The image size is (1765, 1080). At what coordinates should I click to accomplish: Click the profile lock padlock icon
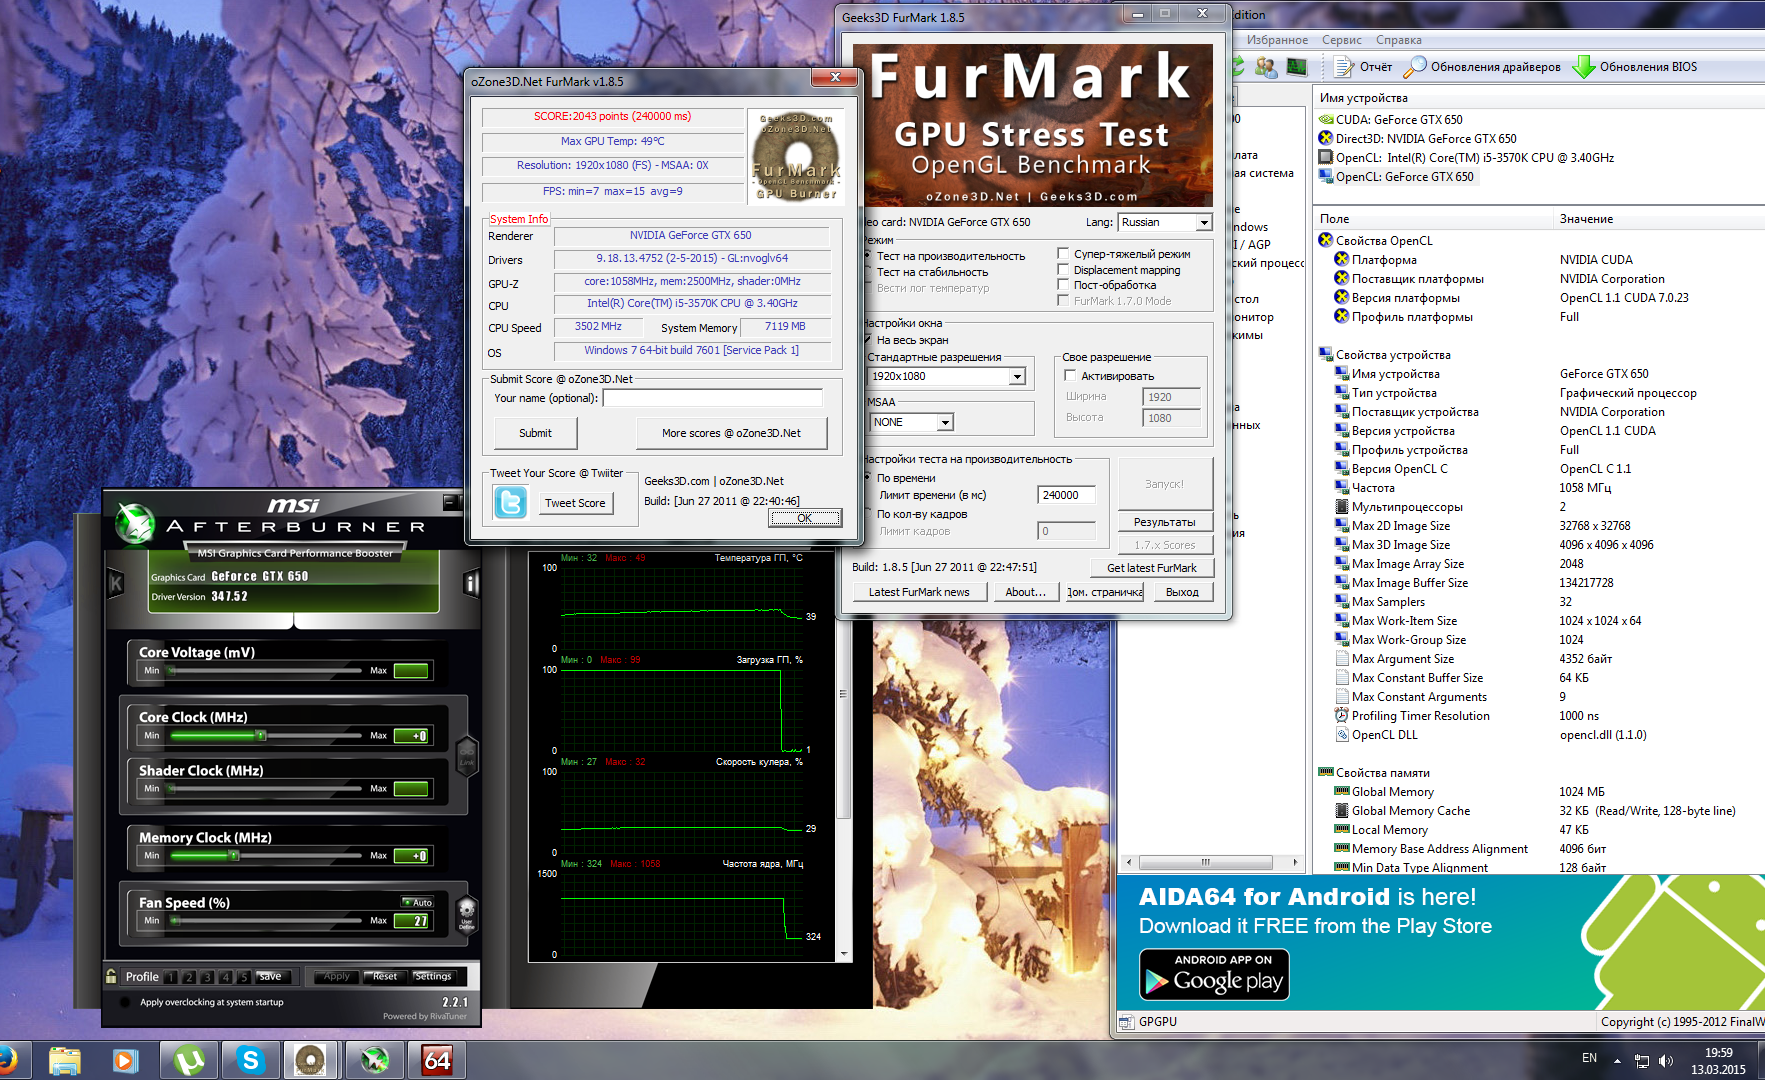pyautogui.click(x=111, y=976)
